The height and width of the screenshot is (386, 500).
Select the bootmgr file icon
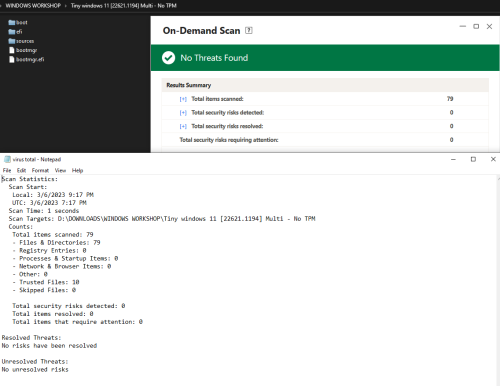tap(12, 50)
